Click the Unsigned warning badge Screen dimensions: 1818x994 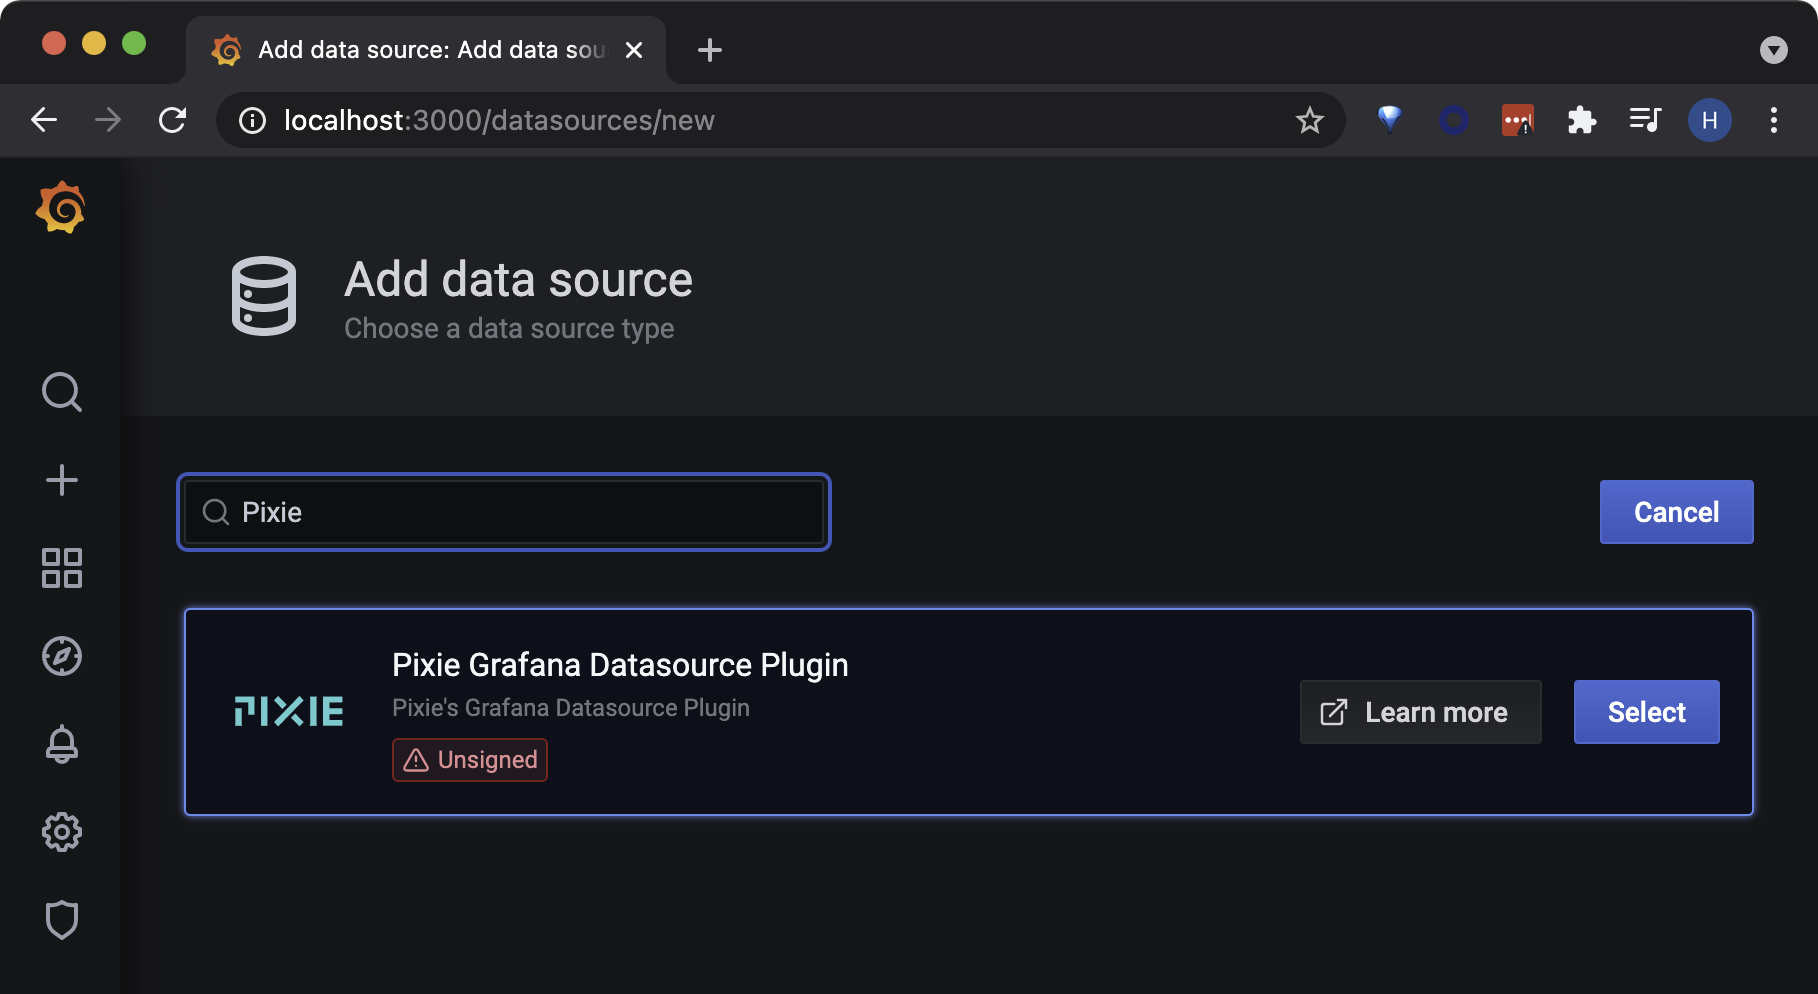click(470, 760)
